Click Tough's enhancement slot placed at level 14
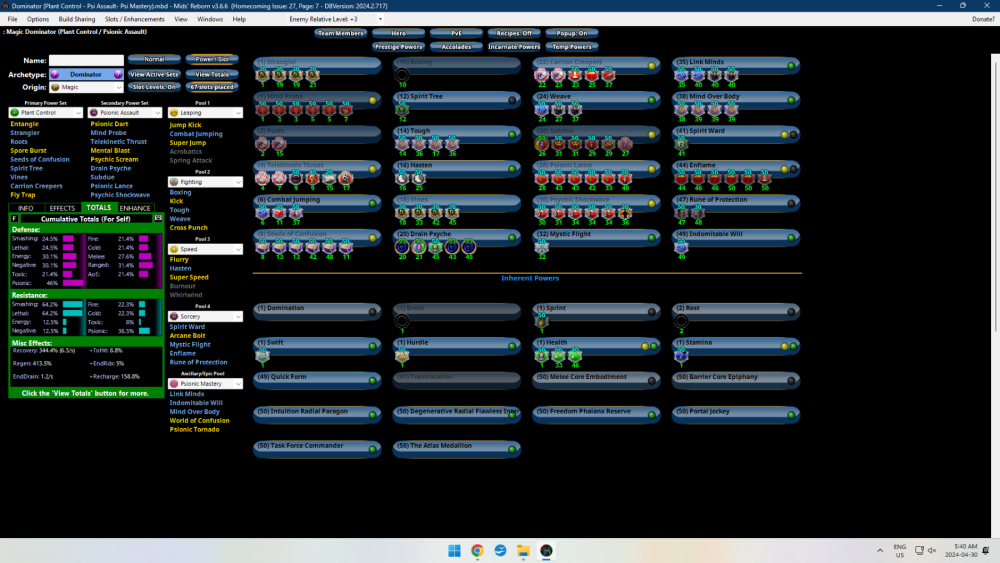 (x=402, y=144)
